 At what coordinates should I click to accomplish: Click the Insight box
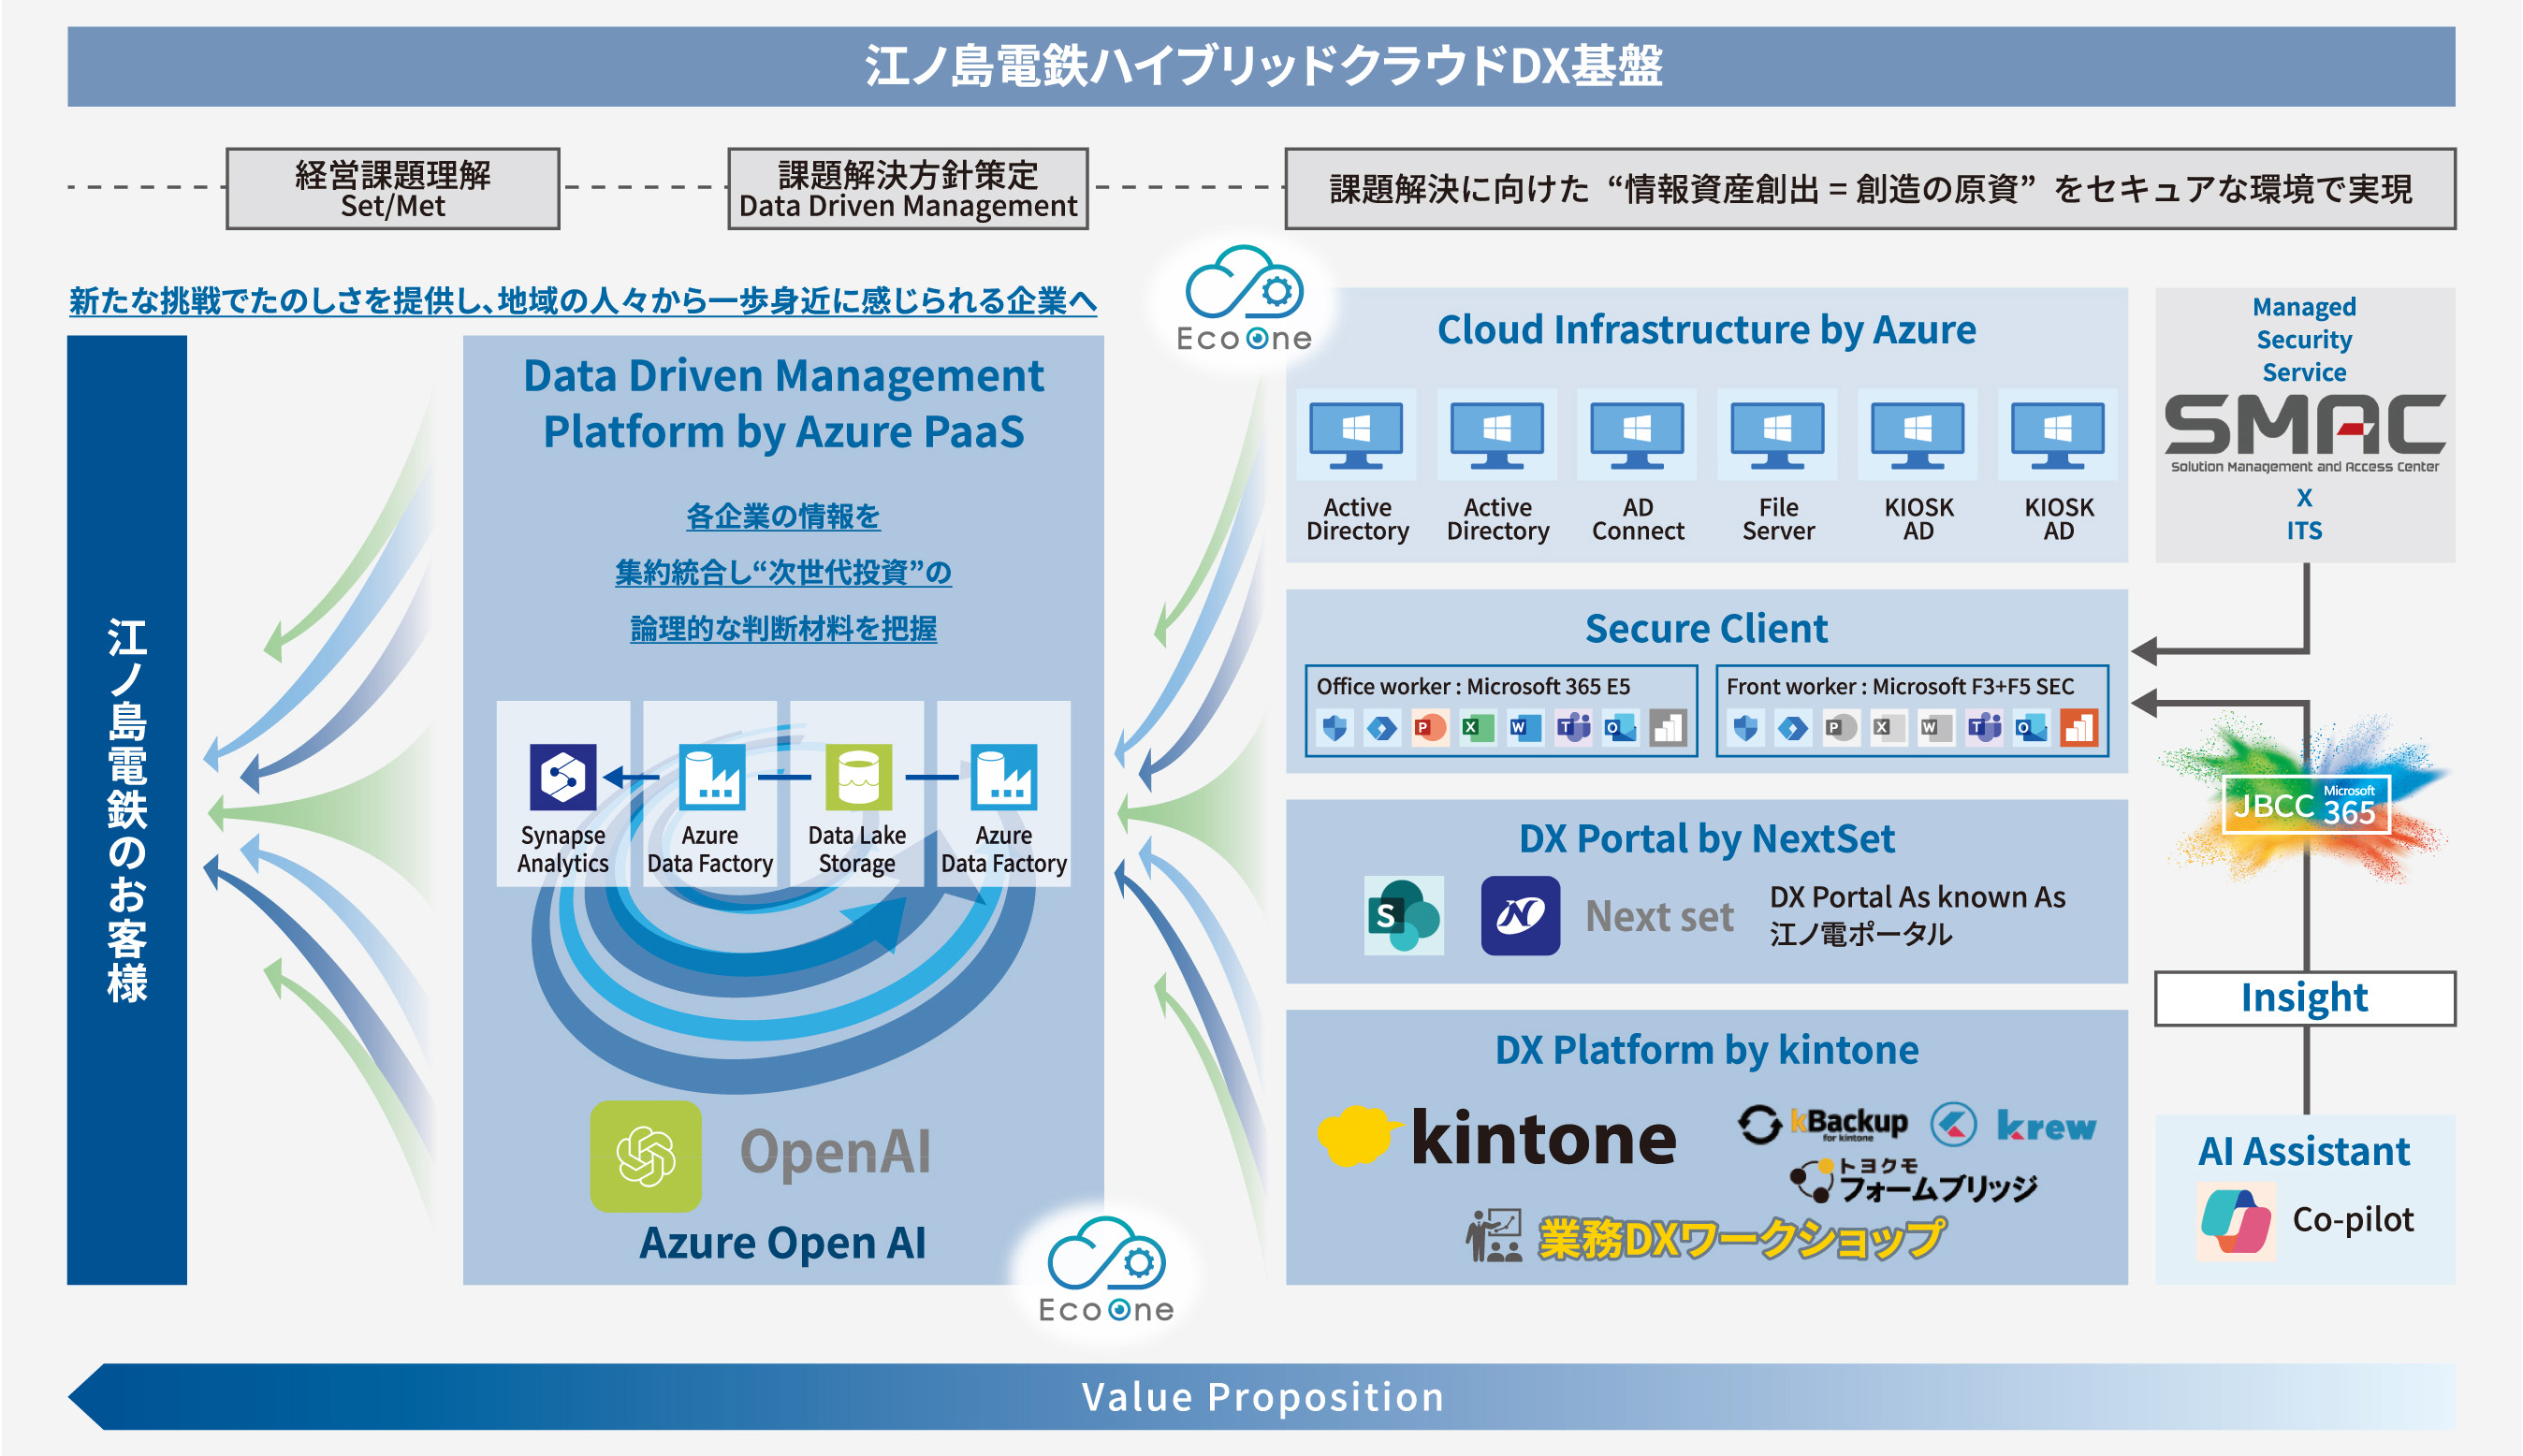click(2304, 998)
